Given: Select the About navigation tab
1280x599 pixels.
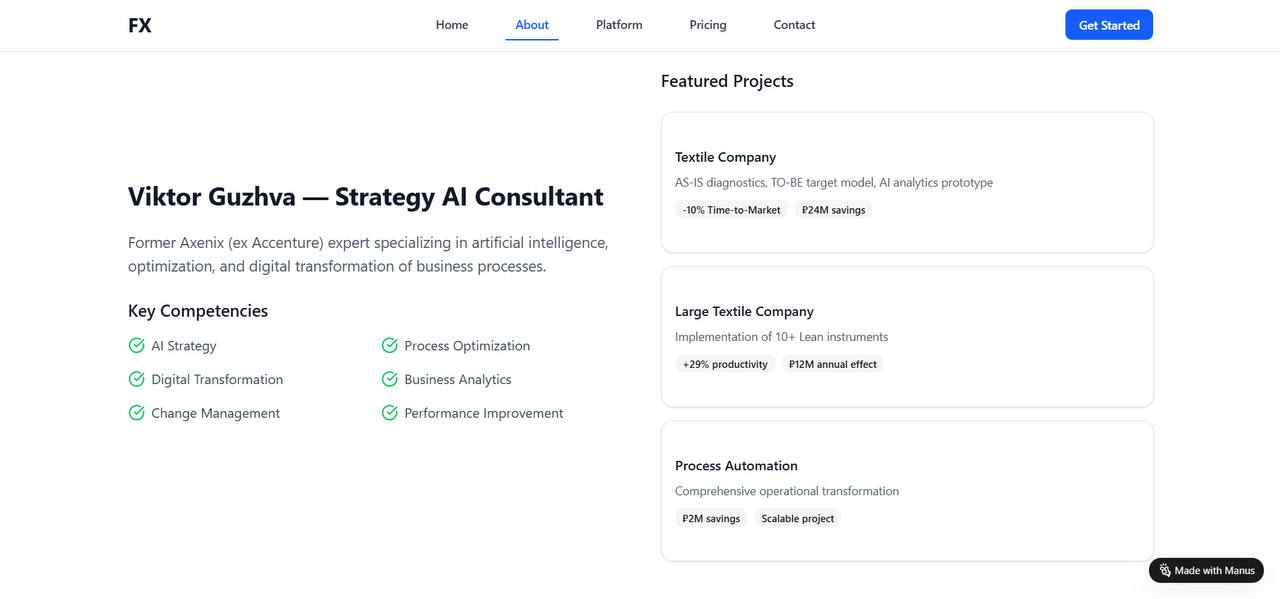Looking at the screenshot, I should pyautogui.click(x=532, y=25).
